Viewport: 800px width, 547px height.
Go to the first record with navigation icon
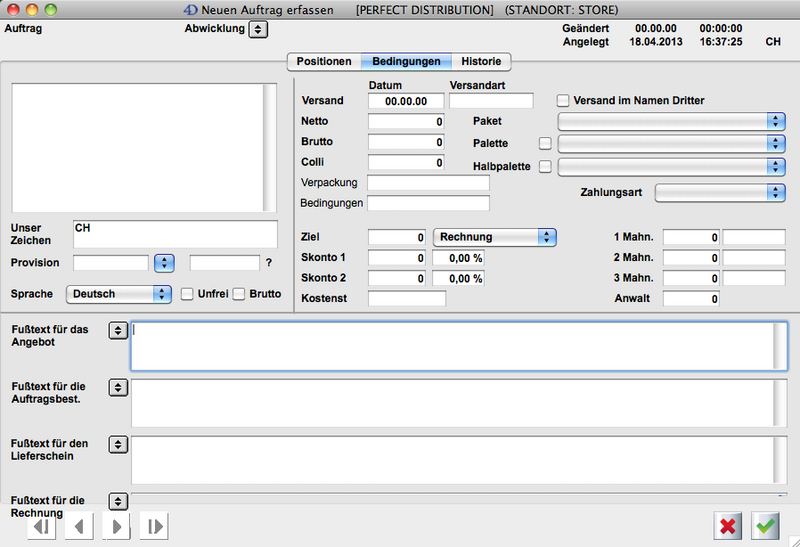coord(41,526)
